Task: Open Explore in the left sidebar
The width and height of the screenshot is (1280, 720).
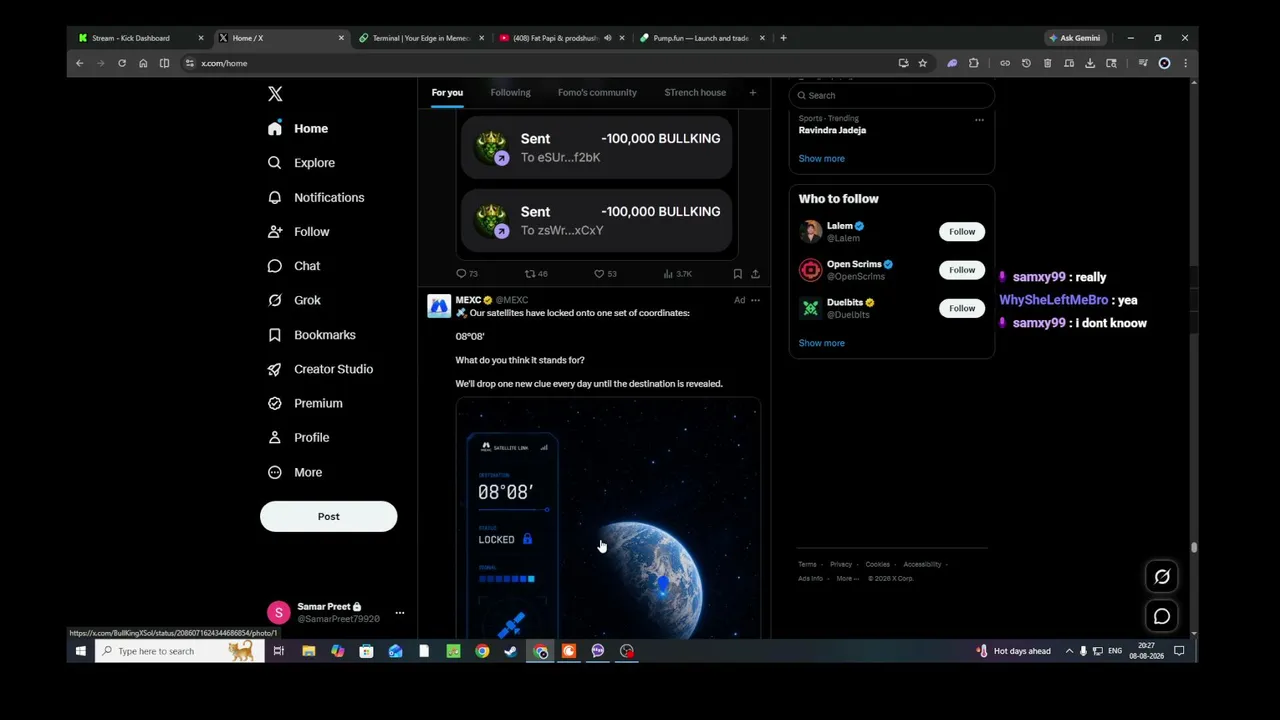Action: point(301,163)
